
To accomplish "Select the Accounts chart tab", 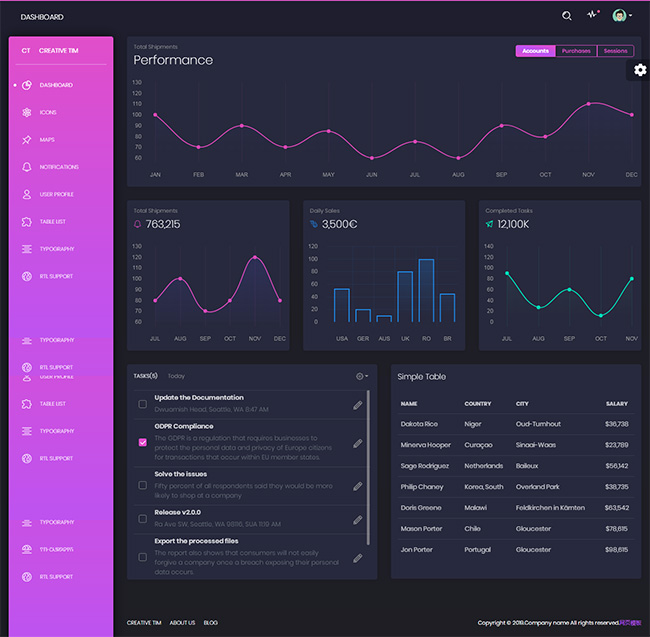I will tap(535, 51).
